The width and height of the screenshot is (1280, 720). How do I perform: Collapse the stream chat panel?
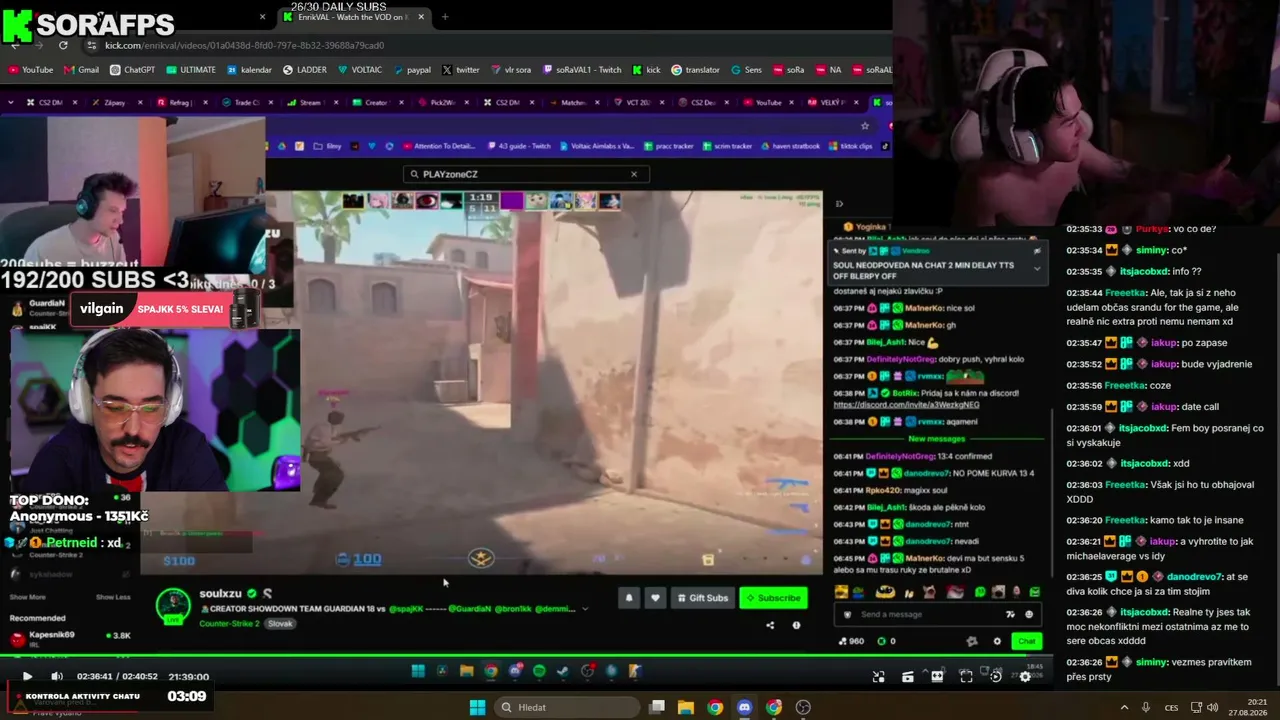839,204
